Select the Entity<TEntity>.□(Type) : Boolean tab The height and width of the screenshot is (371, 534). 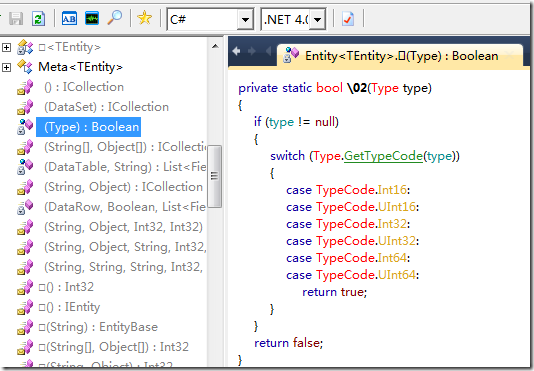click(400, 55)
